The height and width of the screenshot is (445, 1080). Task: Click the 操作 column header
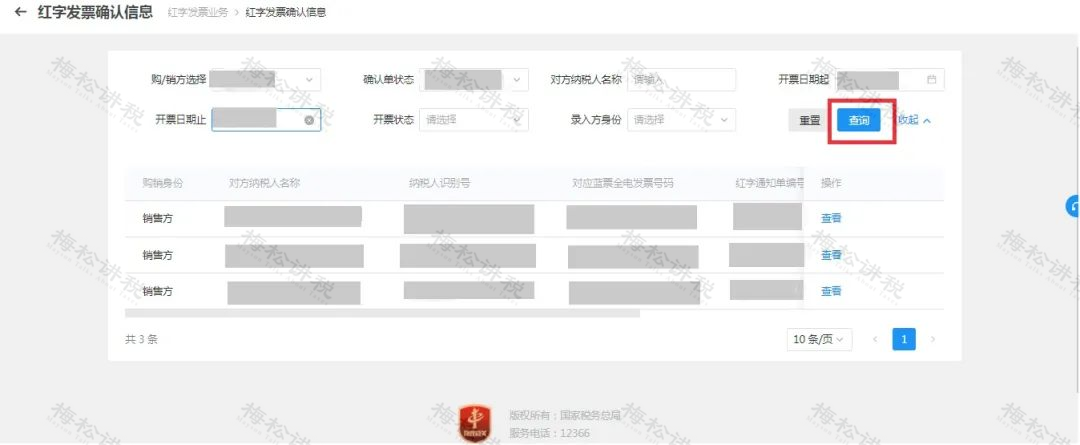point(831,183)
